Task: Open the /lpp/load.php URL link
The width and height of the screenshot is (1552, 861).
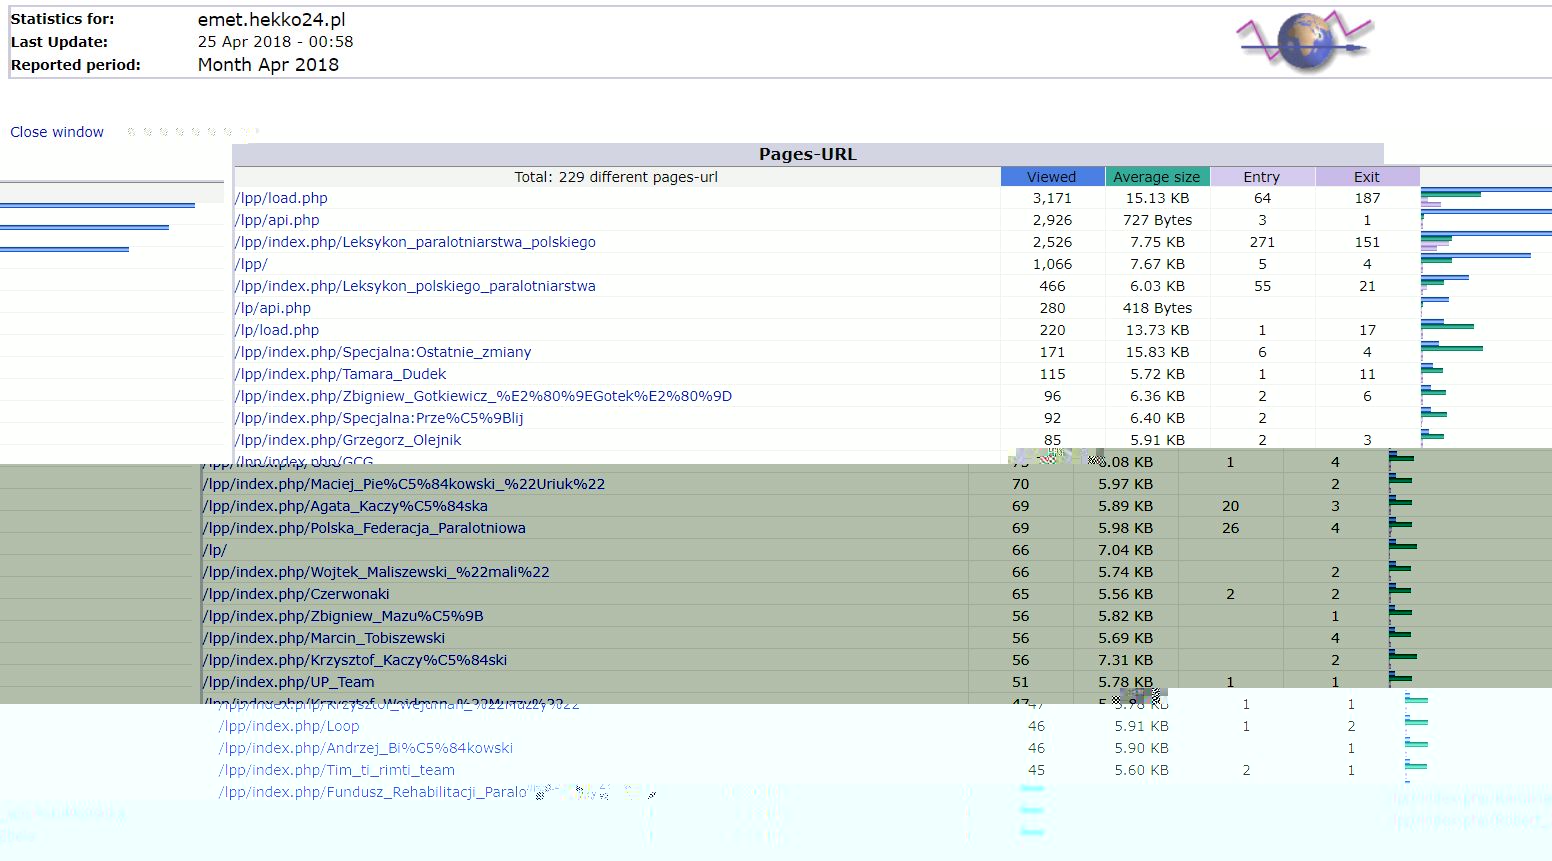Action: tap(281, 198)
